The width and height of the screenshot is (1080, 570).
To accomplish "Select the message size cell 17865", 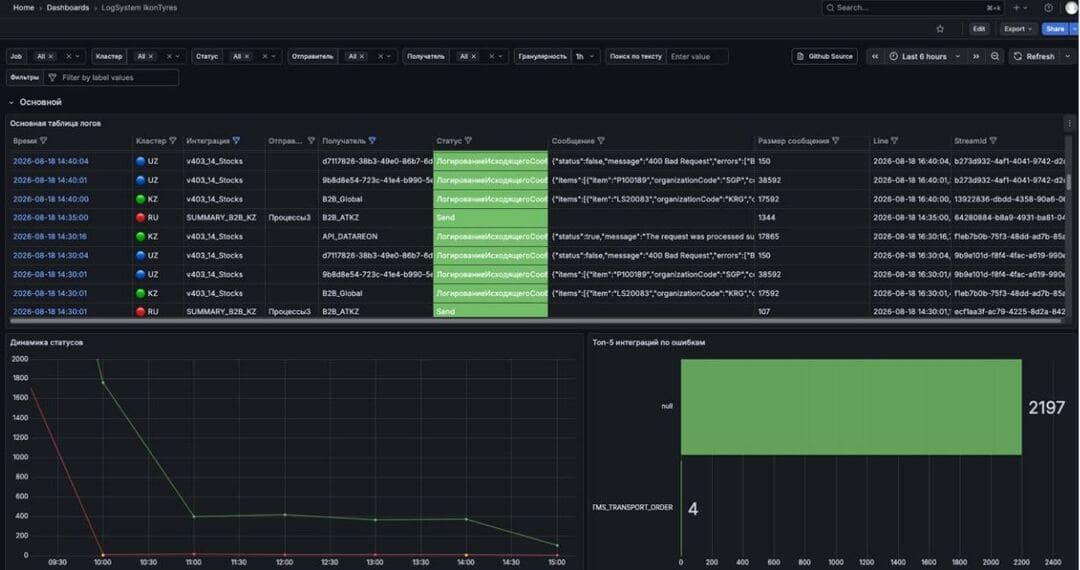I will click(812, 236).
